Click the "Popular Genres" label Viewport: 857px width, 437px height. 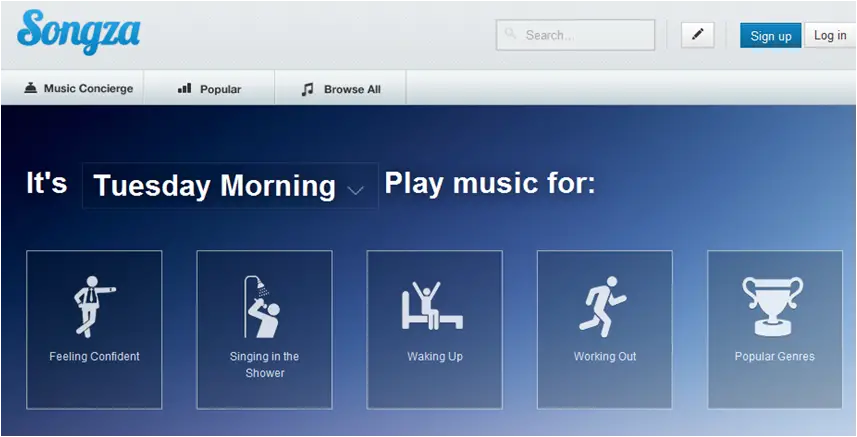[x=775, y=357]
